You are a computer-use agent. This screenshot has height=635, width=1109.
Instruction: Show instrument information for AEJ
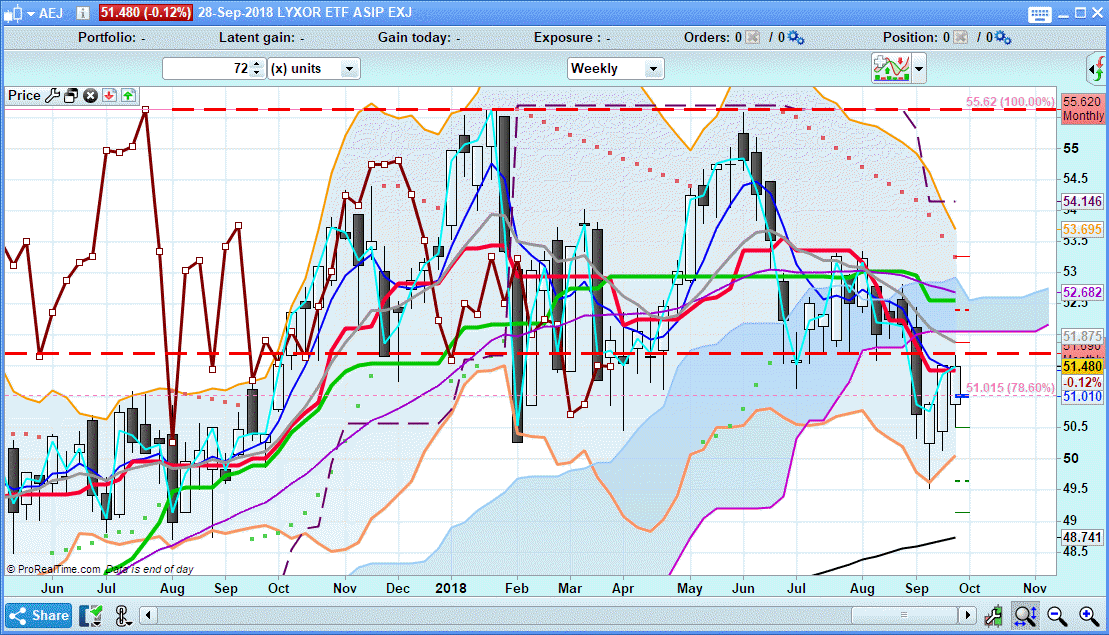tap(83, 13)
